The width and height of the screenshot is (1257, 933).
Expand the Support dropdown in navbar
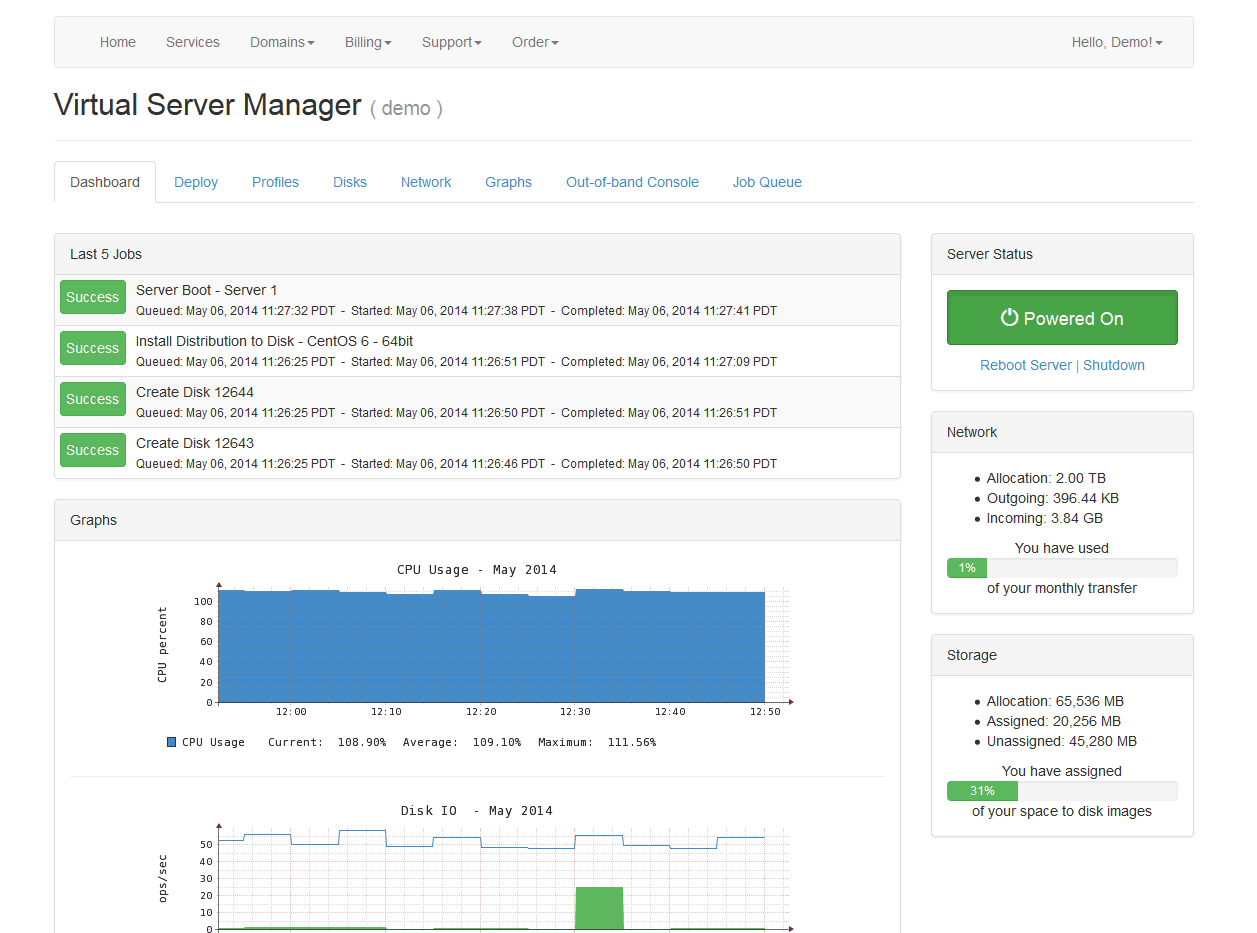(451, 42)
